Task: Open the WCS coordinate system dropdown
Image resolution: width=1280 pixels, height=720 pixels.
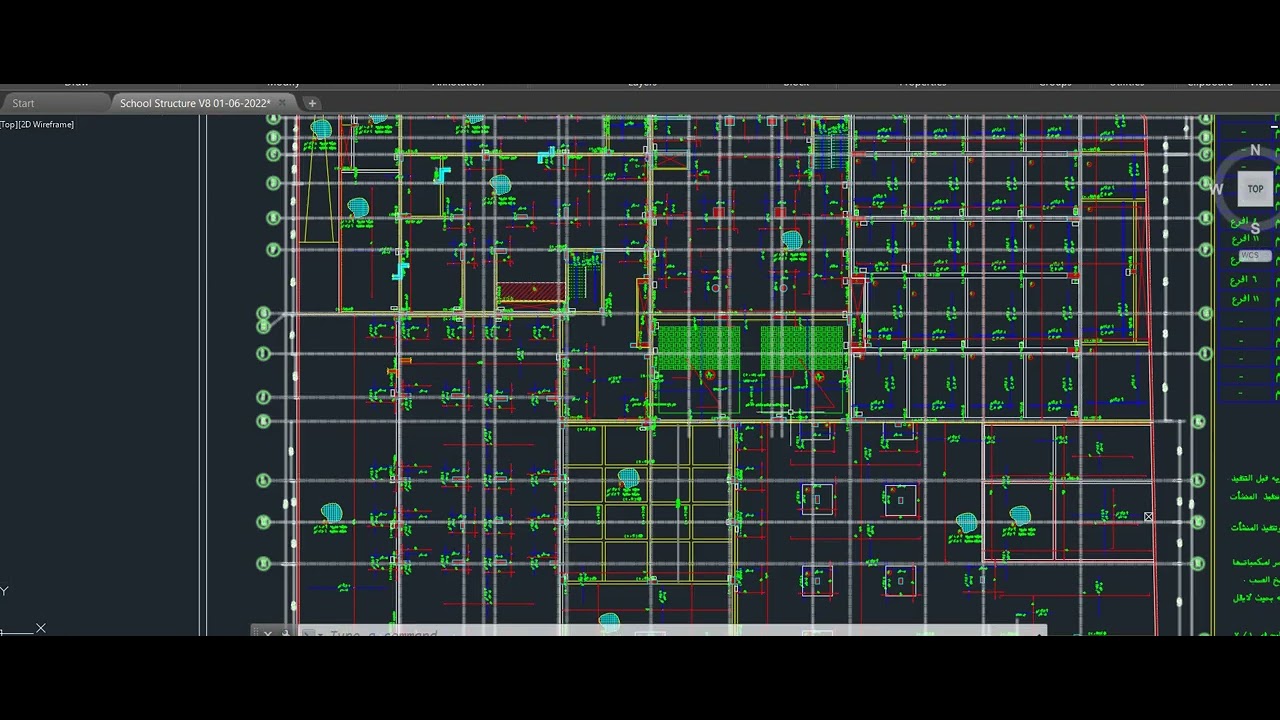Action: 1254,256
